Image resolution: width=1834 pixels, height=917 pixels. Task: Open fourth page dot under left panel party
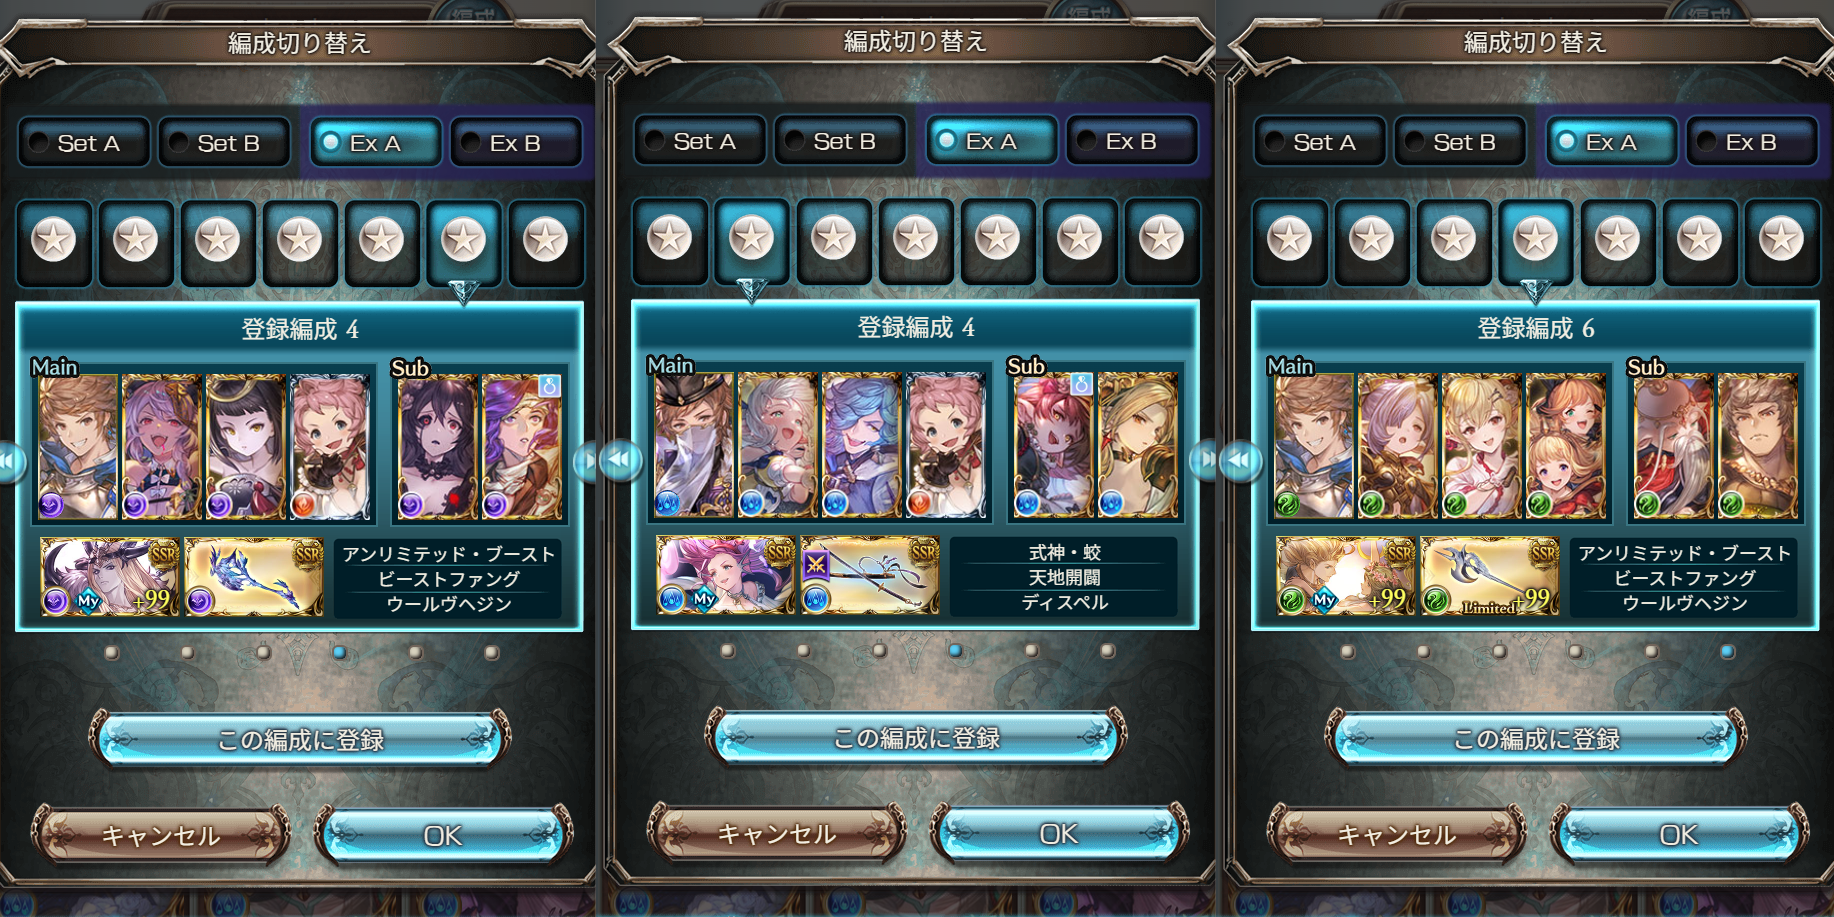tap(340, 653)
